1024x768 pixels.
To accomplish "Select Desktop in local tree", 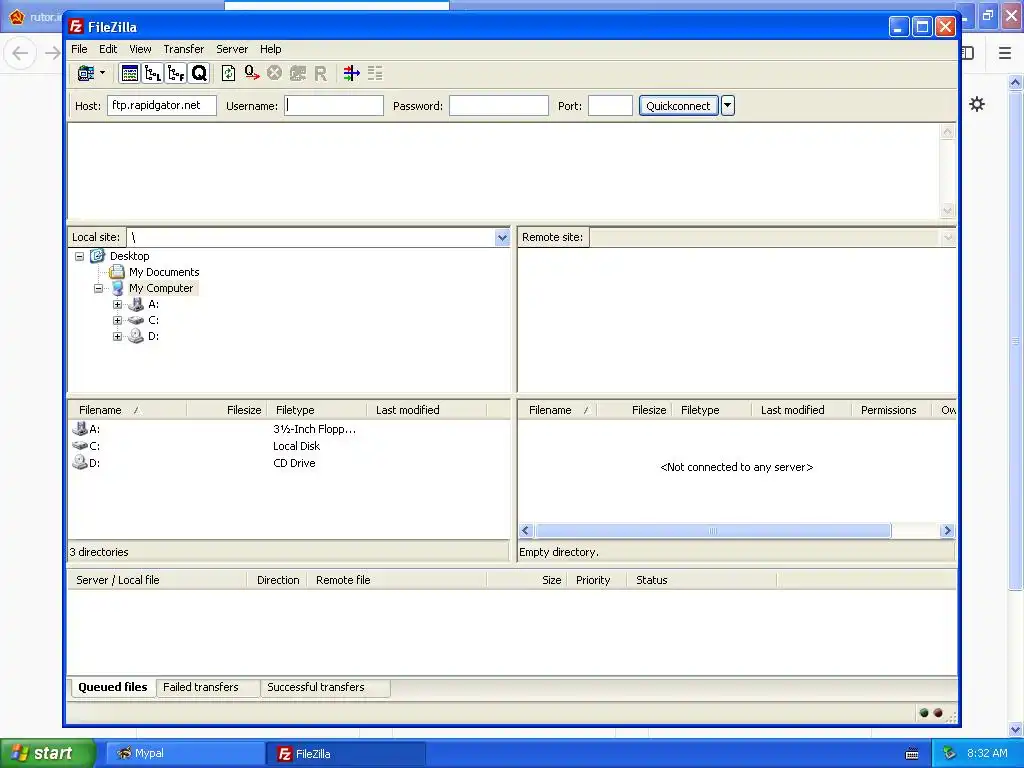I will pyautogui.click(x=129, y=256).
